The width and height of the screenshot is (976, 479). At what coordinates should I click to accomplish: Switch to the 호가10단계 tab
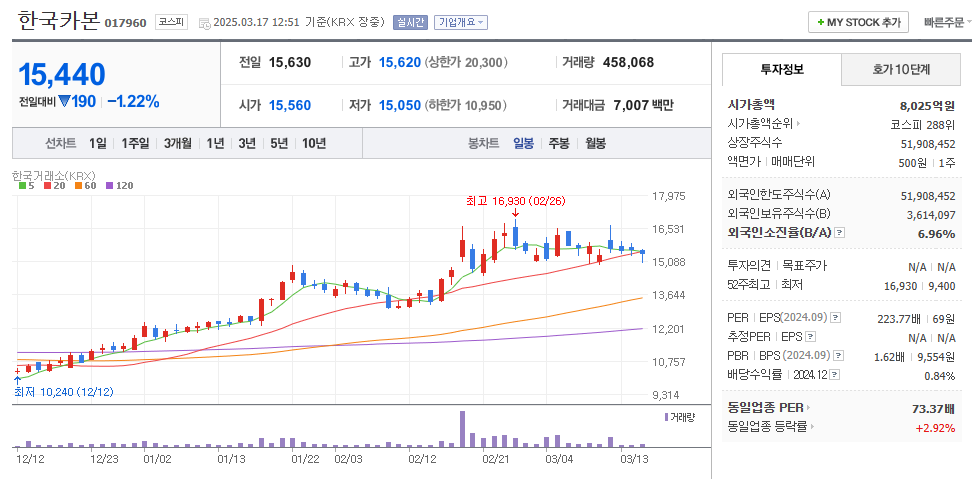(901, 69)
